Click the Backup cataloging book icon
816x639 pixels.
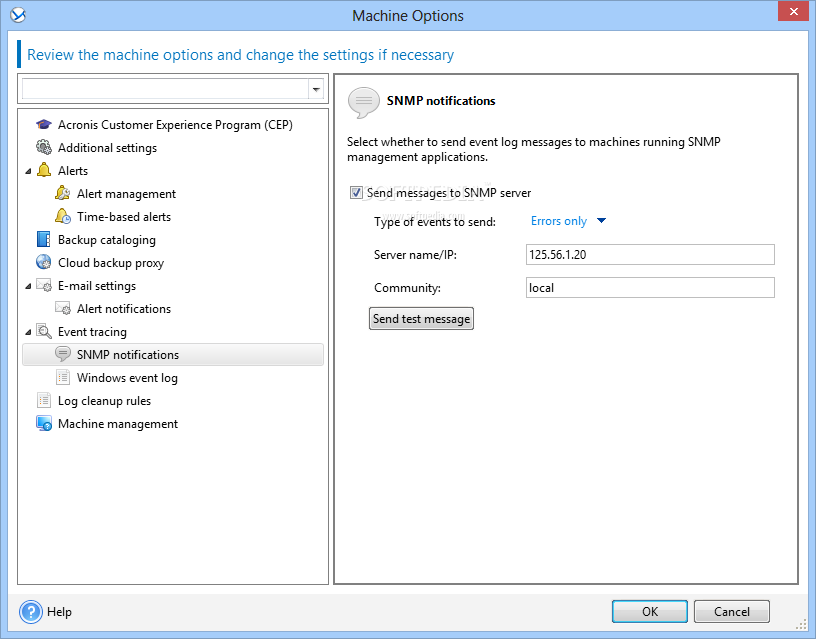[44, 239]
